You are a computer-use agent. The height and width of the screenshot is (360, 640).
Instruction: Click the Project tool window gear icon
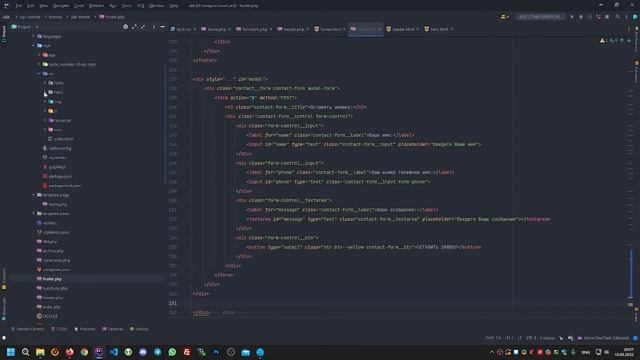point(125,27)
